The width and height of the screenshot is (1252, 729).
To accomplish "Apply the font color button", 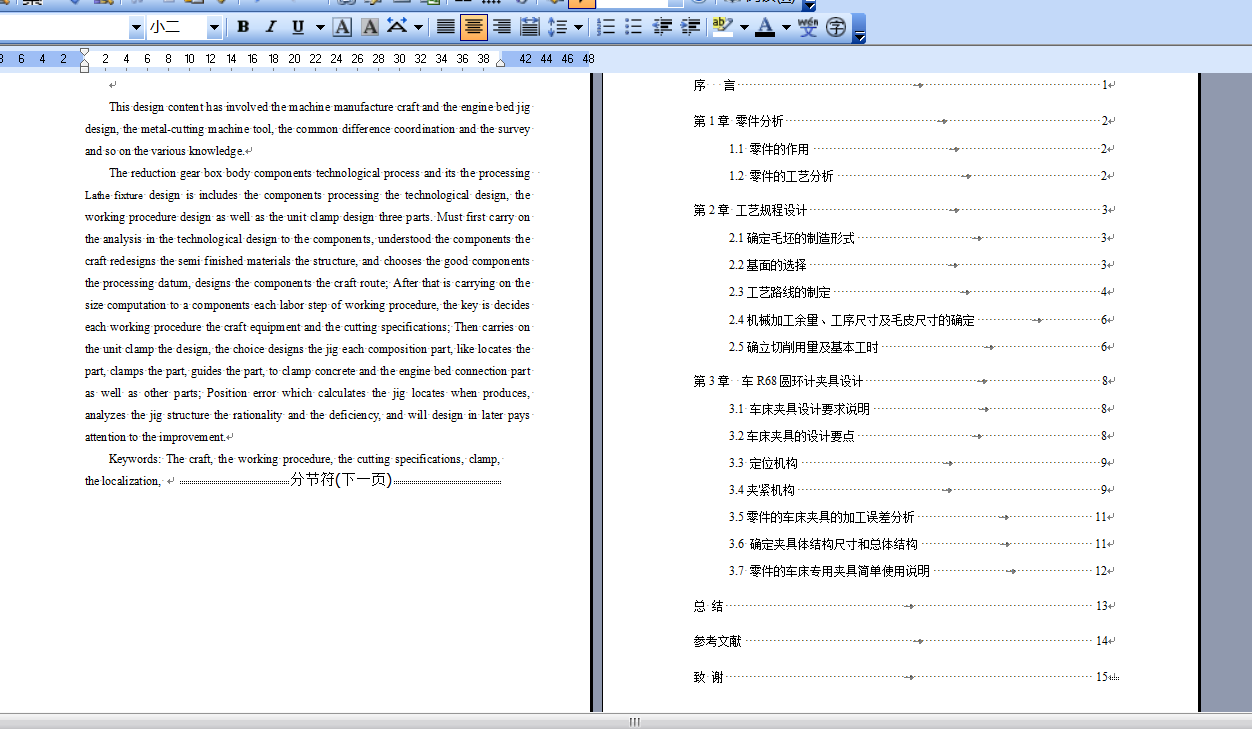I will [x=765, y=27].
